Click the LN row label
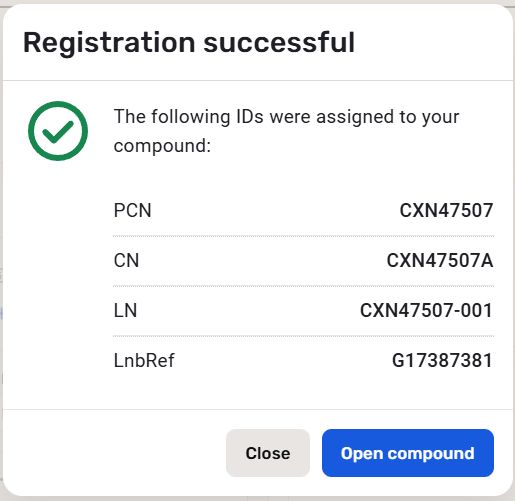The width and height of the screenshot is (515, 501). 125,310
